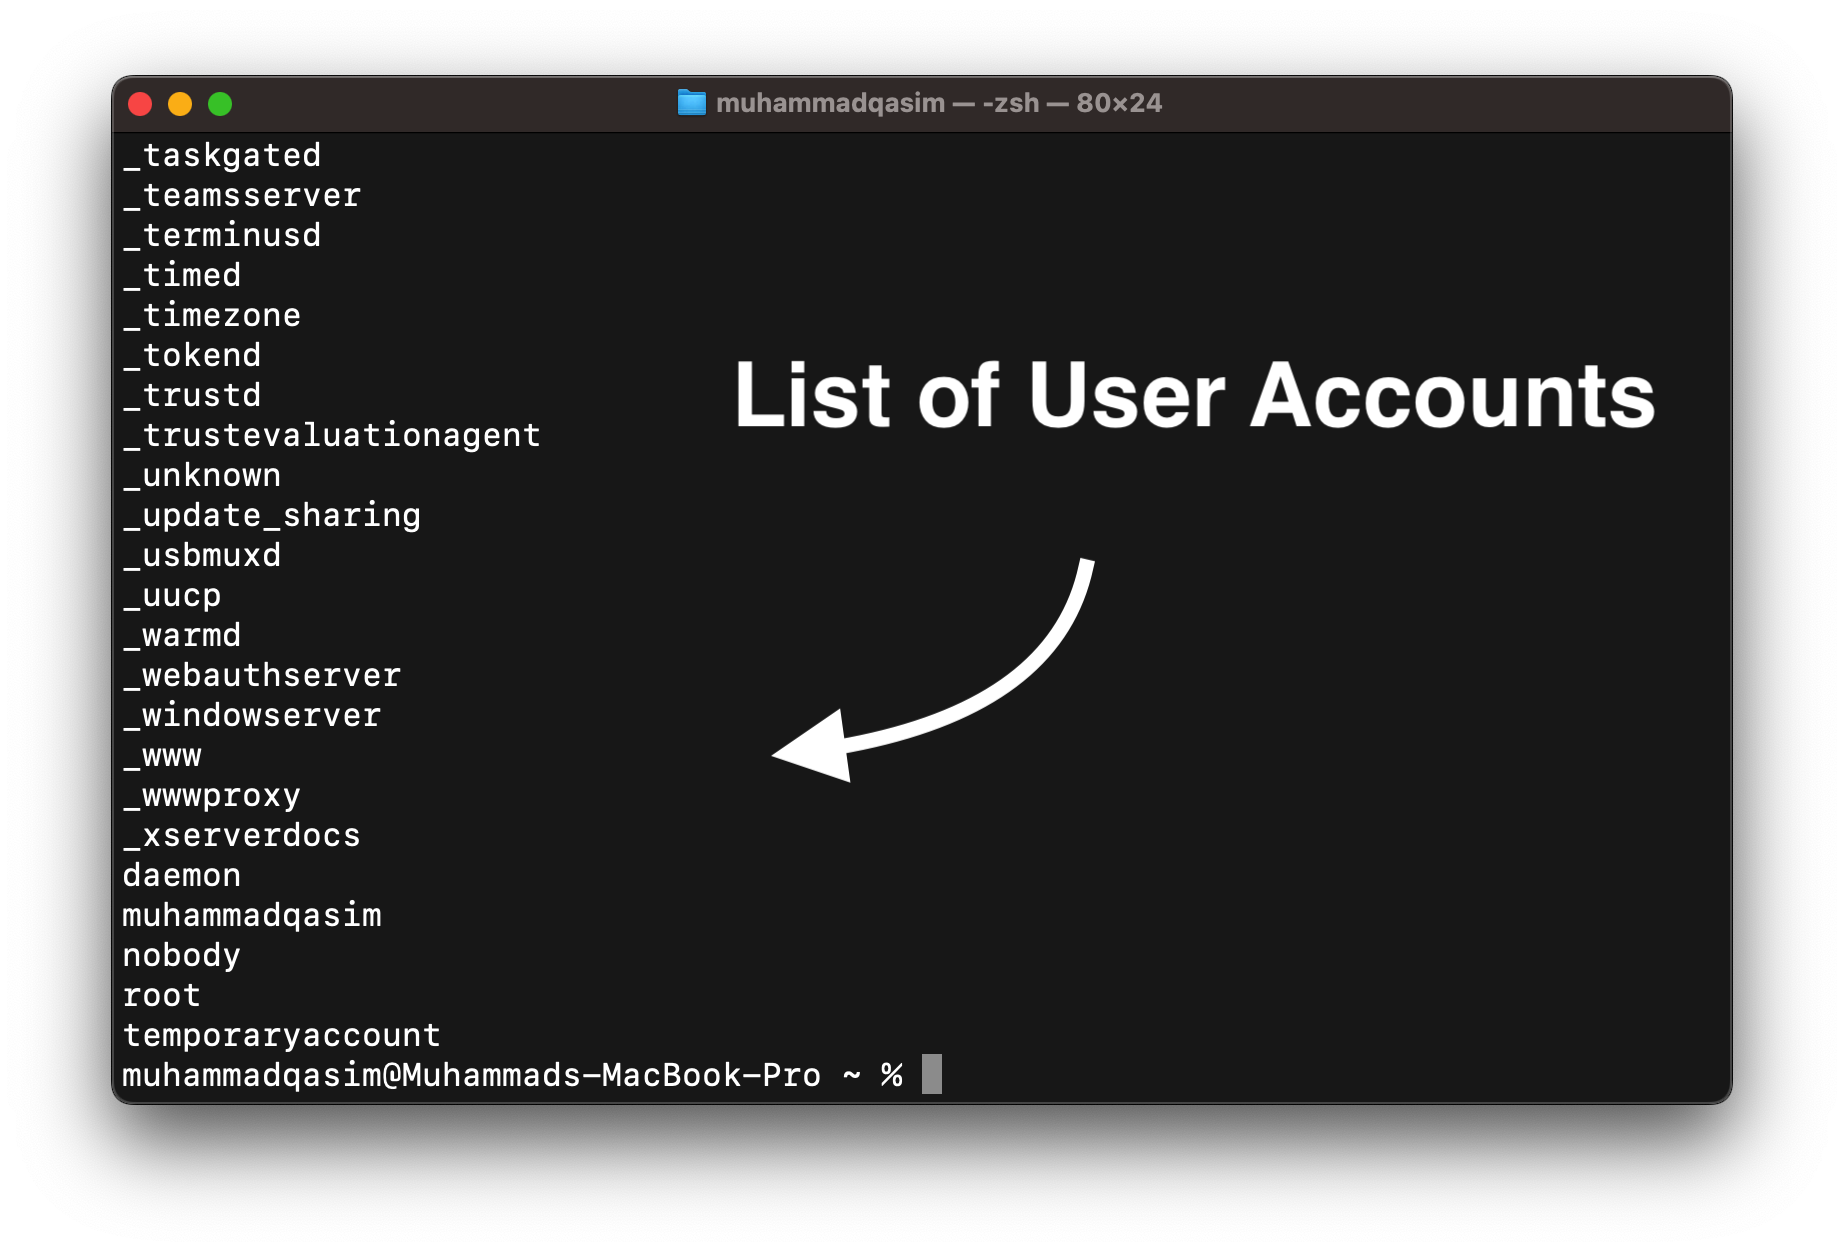This screenshot has height=1252, width=1844.
Task: Minimize the Terminal using the yellow button
Action: point(180,104)
